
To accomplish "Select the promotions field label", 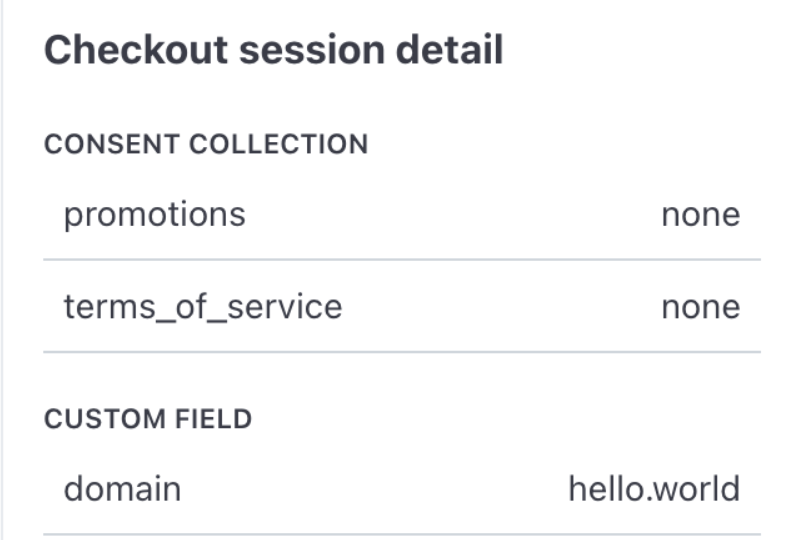I will point(154,214).
